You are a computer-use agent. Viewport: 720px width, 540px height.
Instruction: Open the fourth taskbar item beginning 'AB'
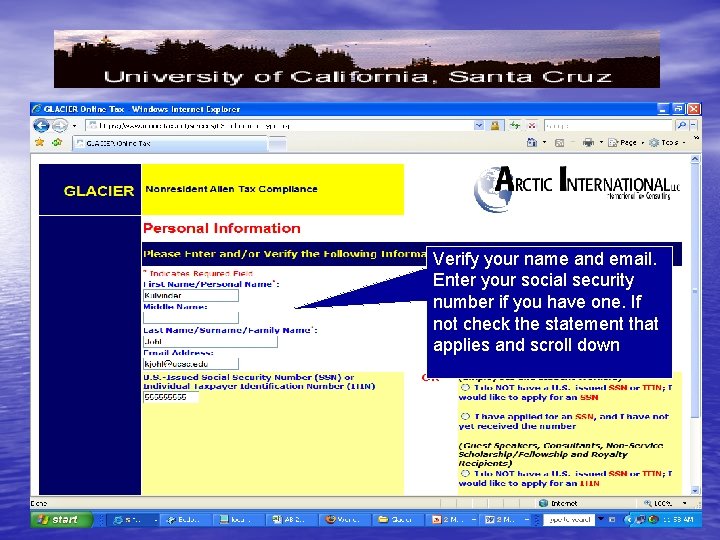[x=292, y=520]
